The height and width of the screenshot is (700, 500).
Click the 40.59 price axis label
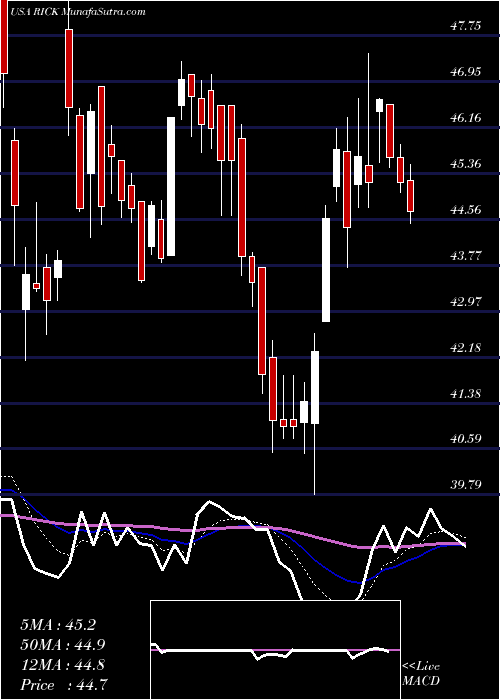466,439
